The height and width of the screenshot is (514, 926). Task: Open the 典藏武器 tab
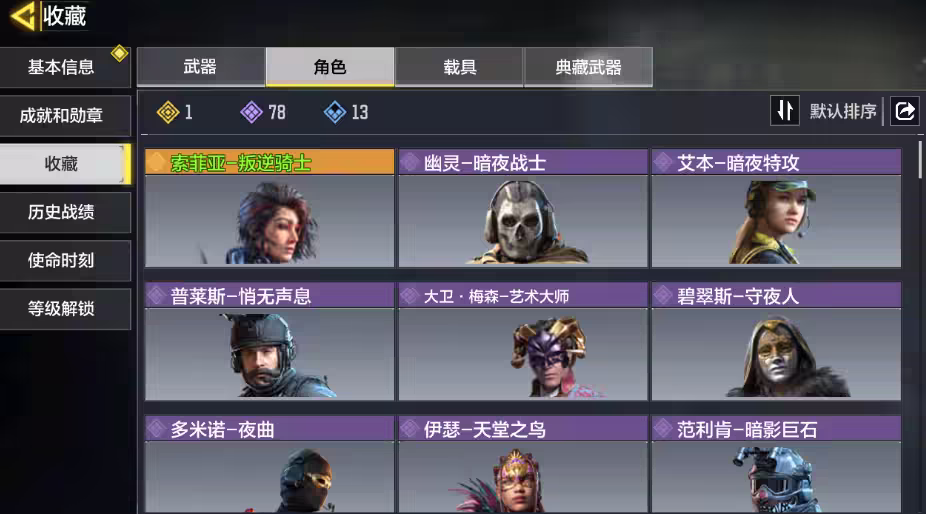588,67
